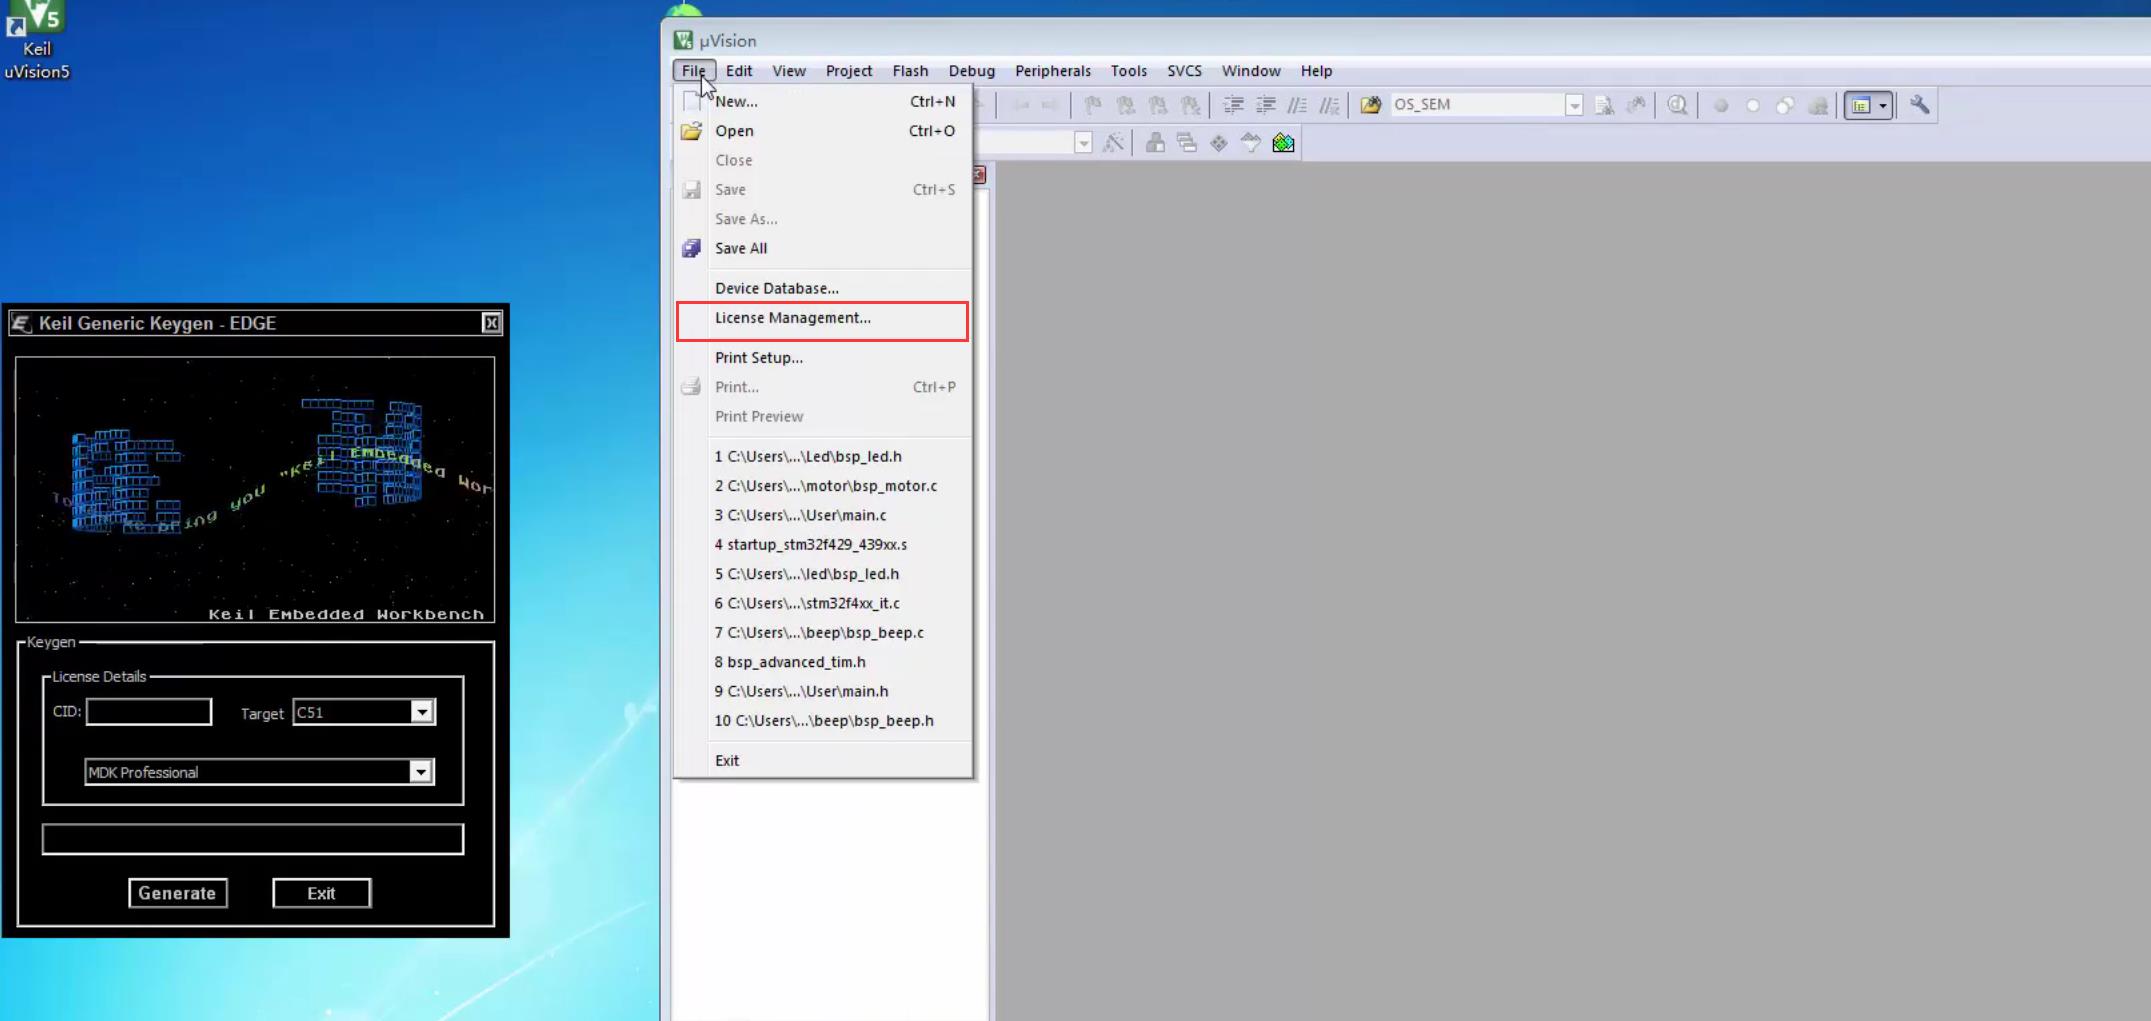Open Manage Multi-Project Workspace icon
Viewport: 2151px width, 1021px height.
point(1187,143)
